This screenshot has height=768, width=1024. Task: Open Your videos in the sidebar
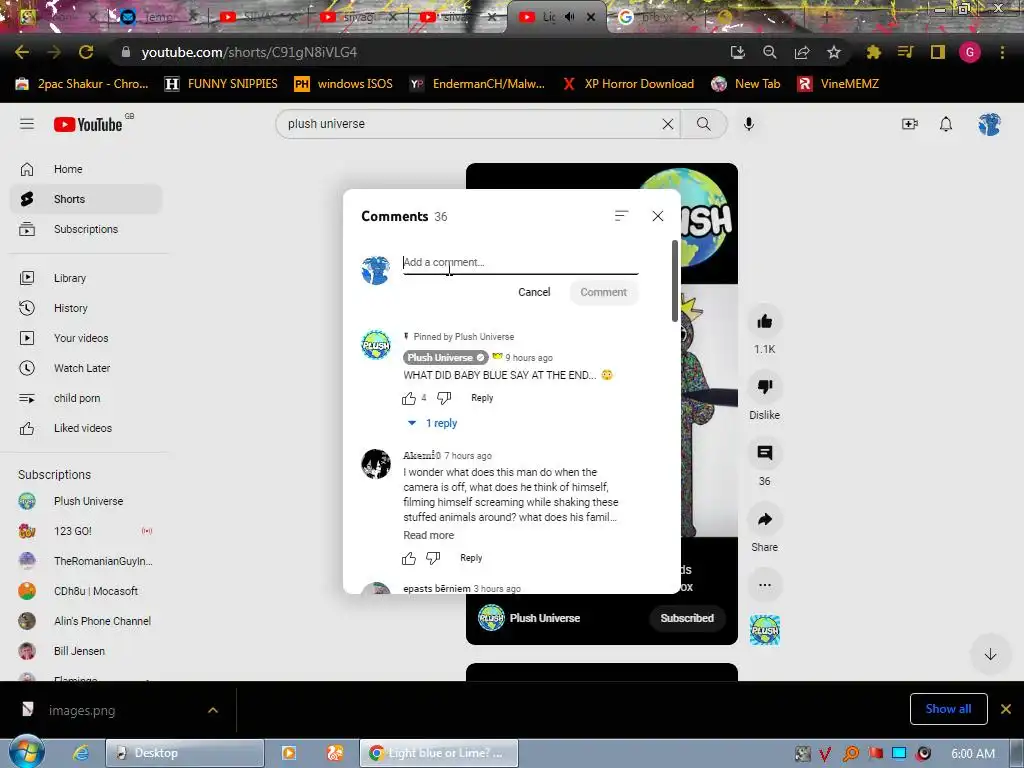(86, 338)
